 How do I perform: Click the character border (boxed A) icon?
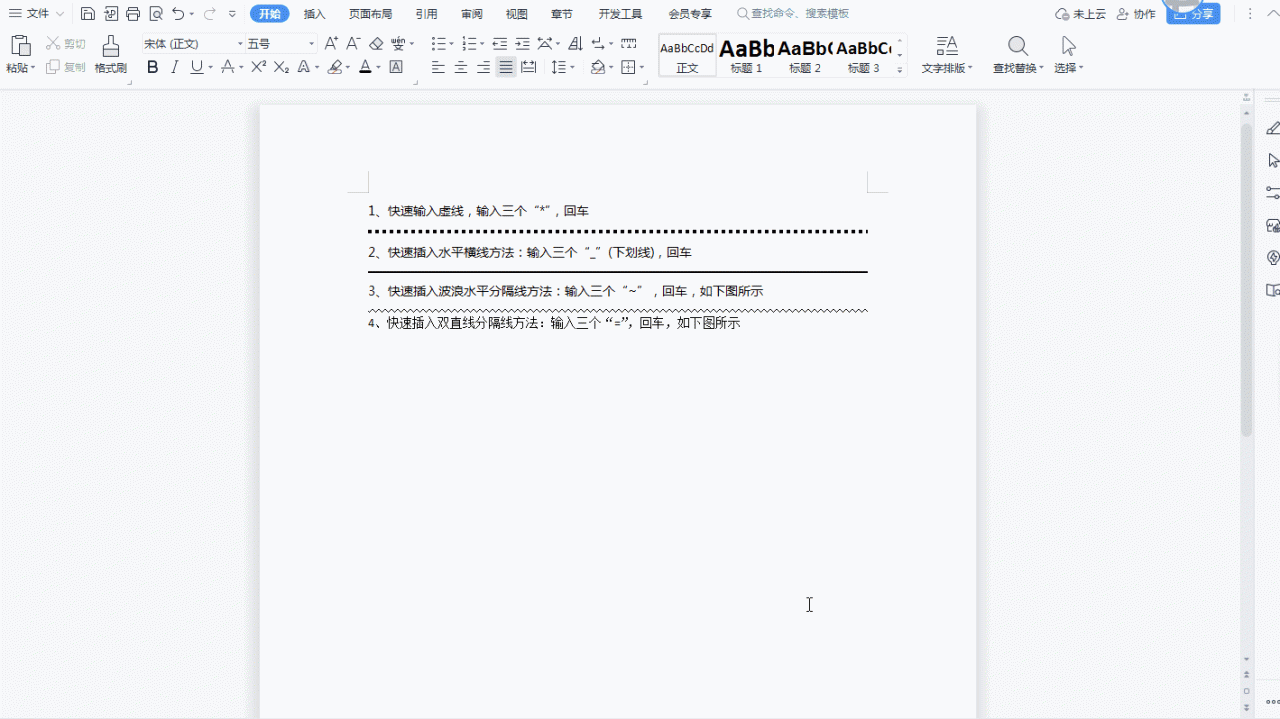396,67
